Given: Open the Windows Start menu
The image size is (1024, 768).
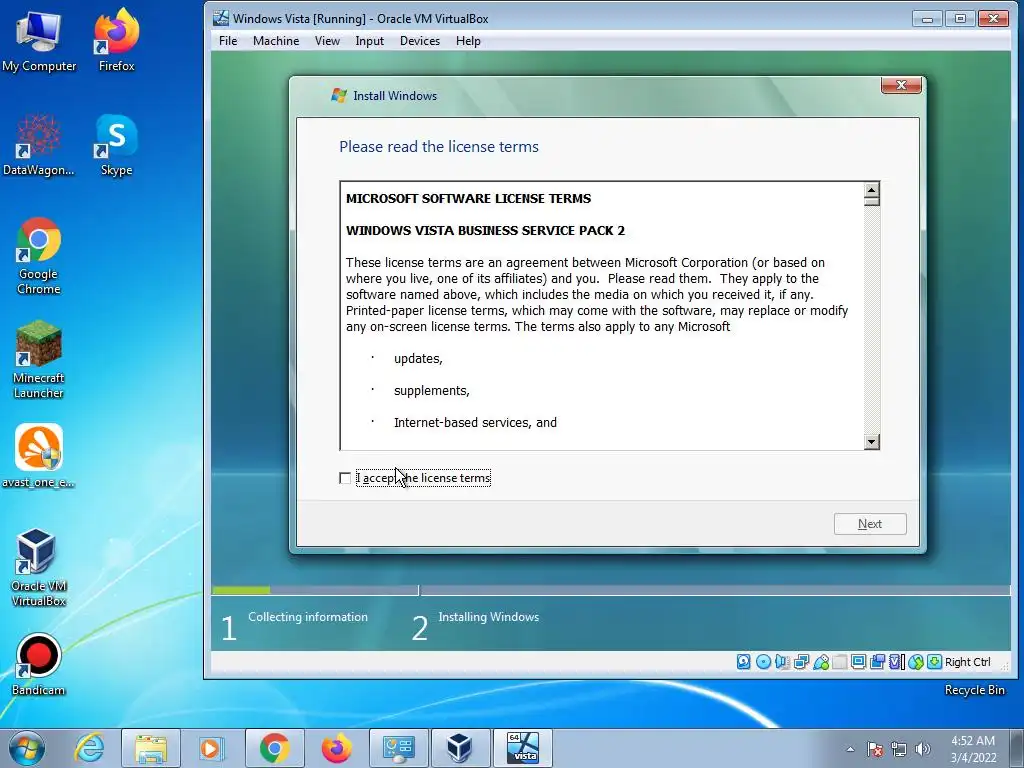Looking at the screenshot, I should (x=26, y=748).
